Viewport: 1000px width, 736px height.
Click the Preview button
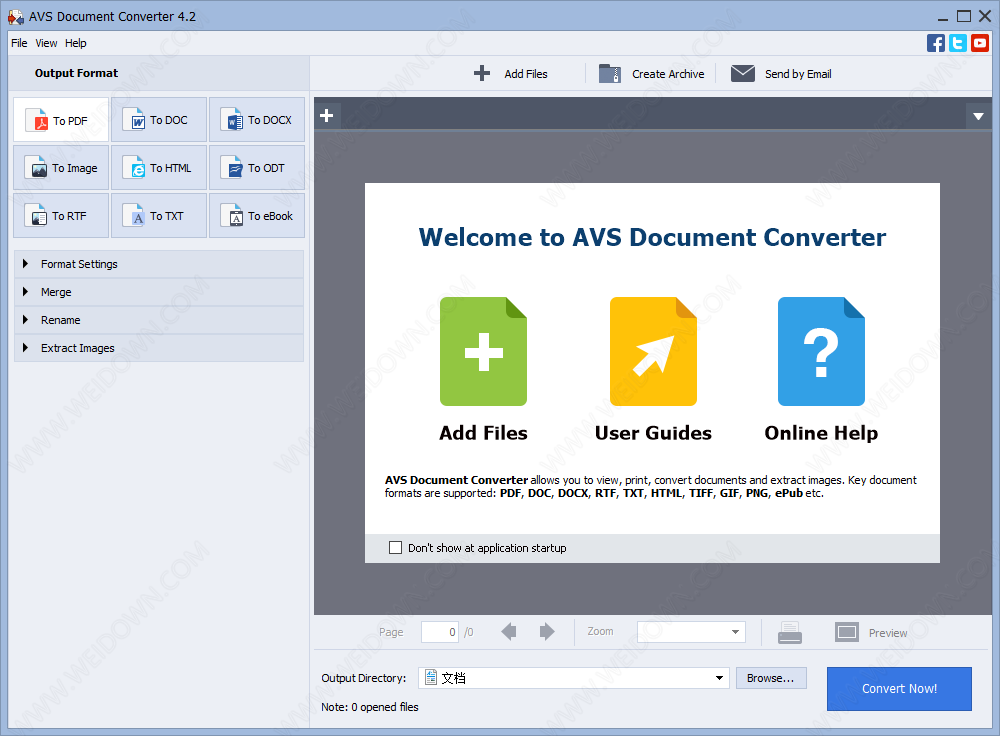(x=871, y=633)
